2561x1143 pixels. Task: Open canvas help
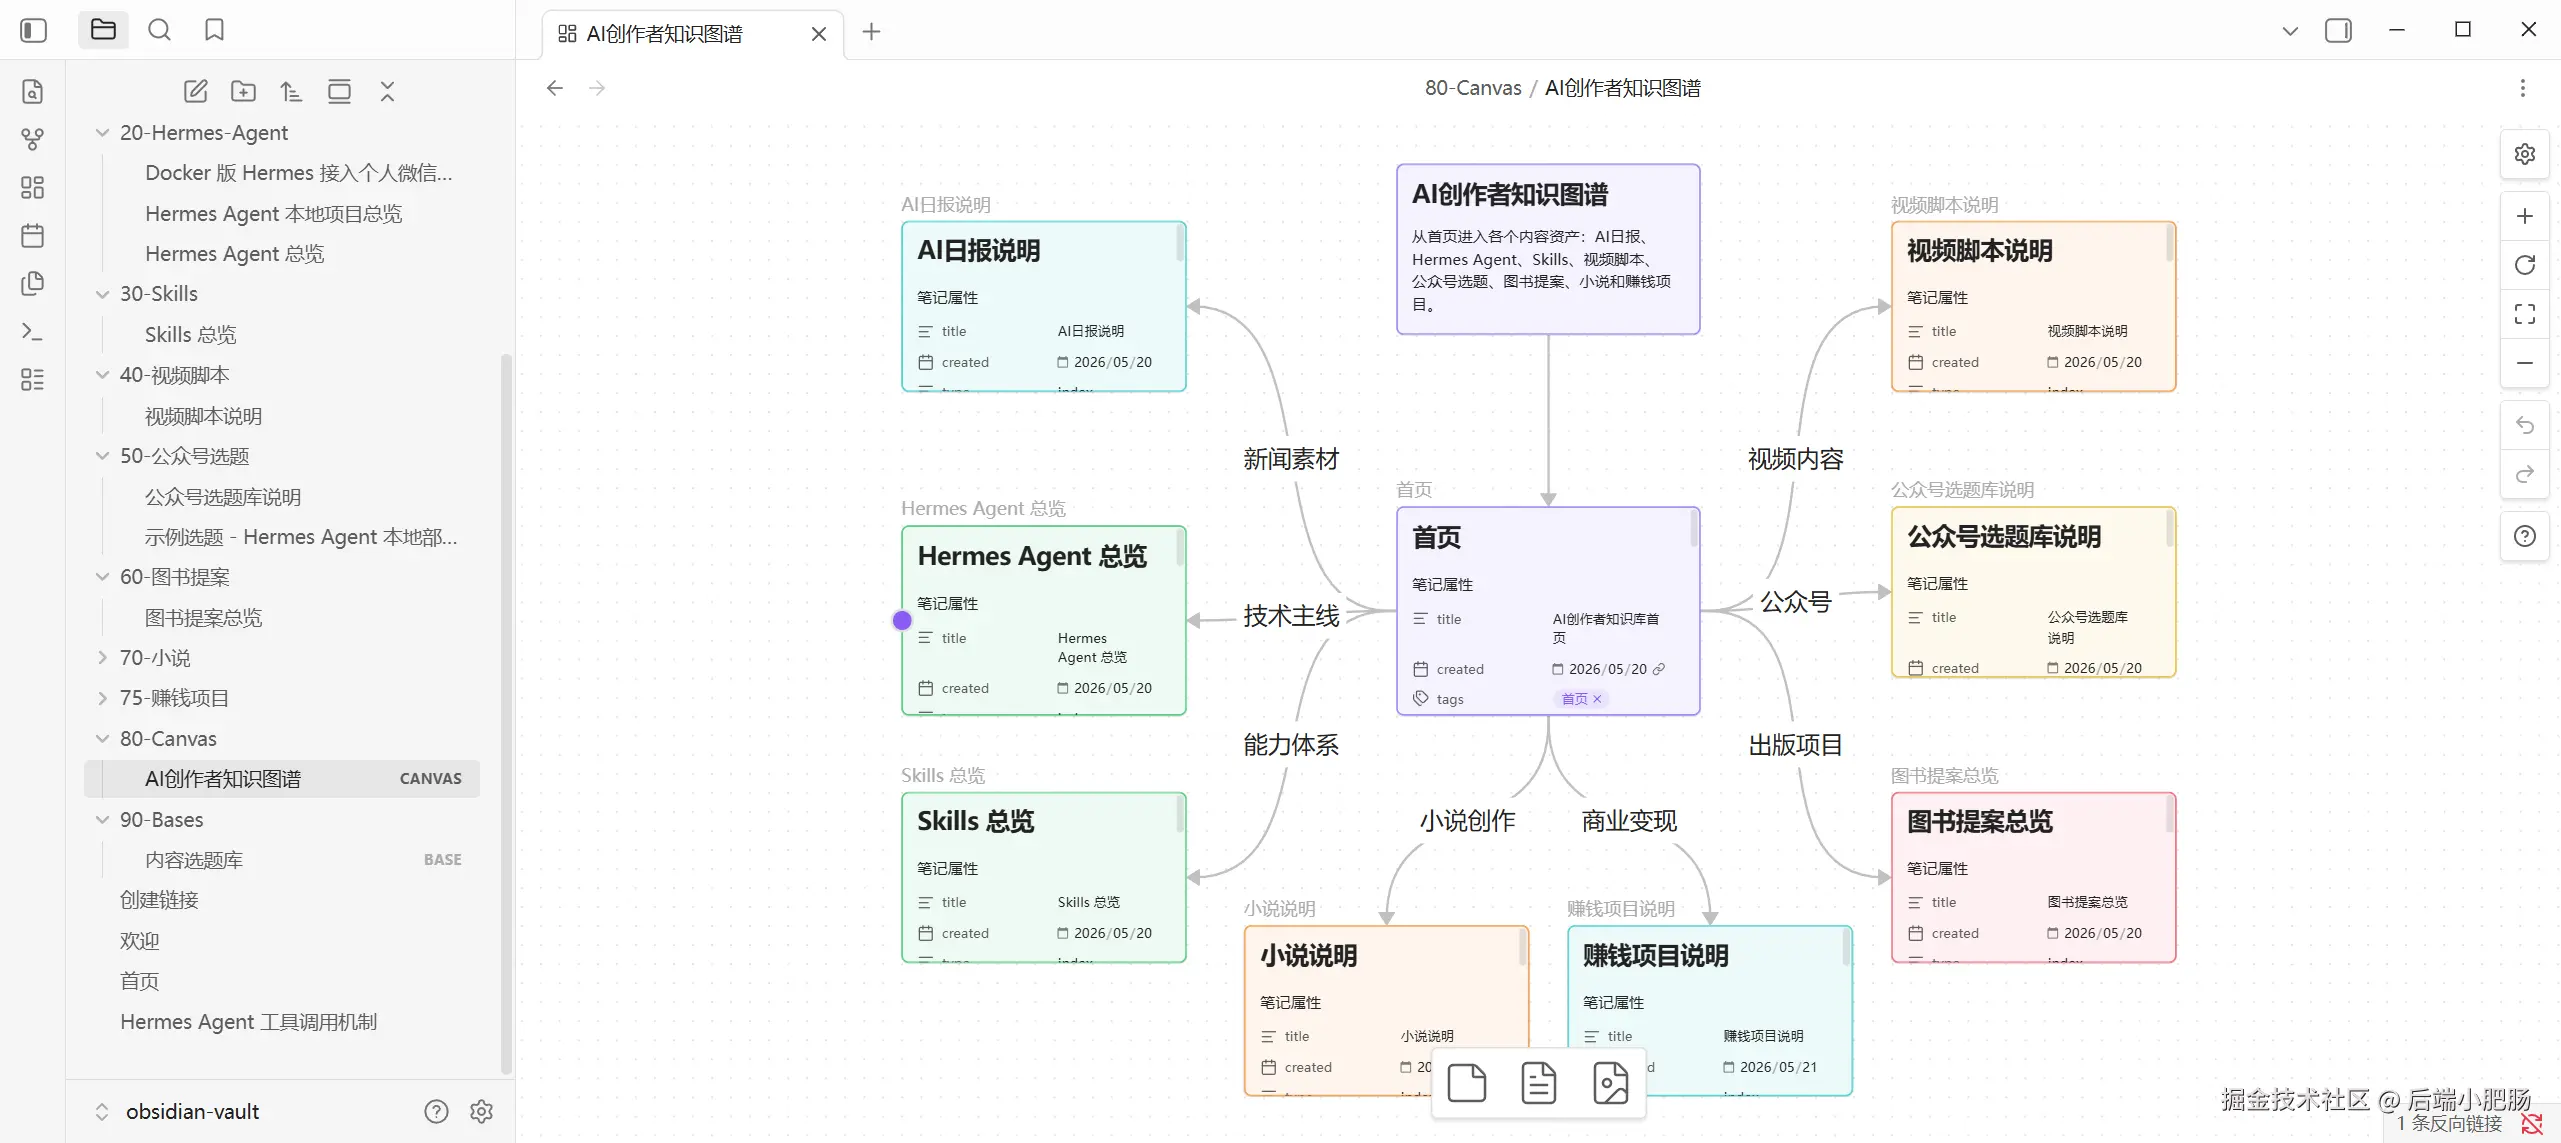(2524, 536)
